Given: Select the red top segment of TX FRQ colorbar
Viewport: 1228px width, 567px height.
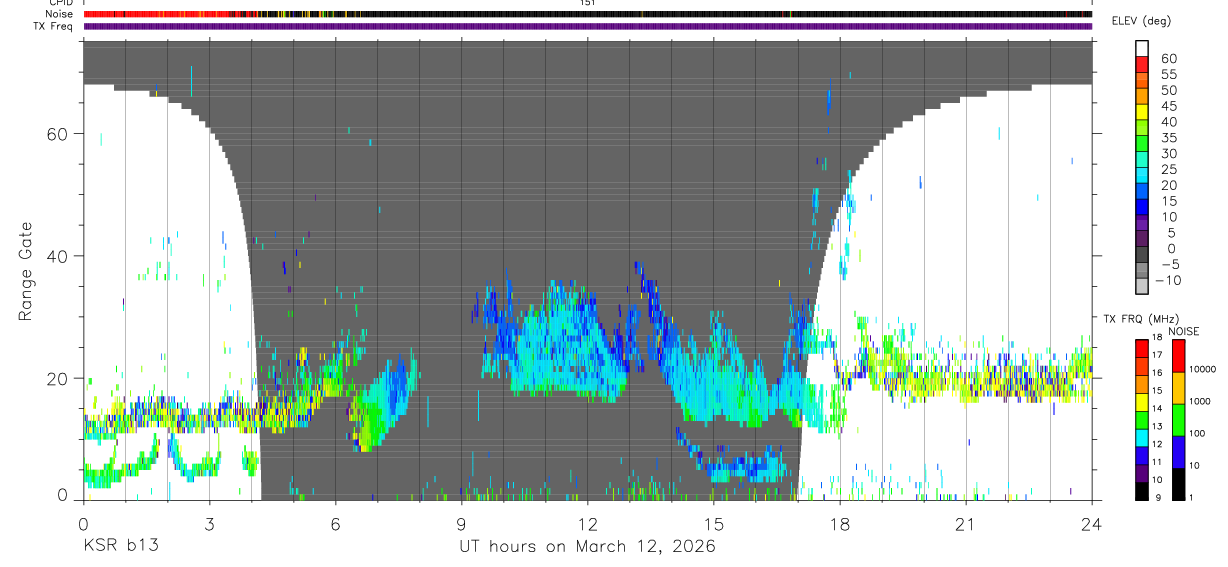Looking at the screenshot, I should (x=1142, y=348).
